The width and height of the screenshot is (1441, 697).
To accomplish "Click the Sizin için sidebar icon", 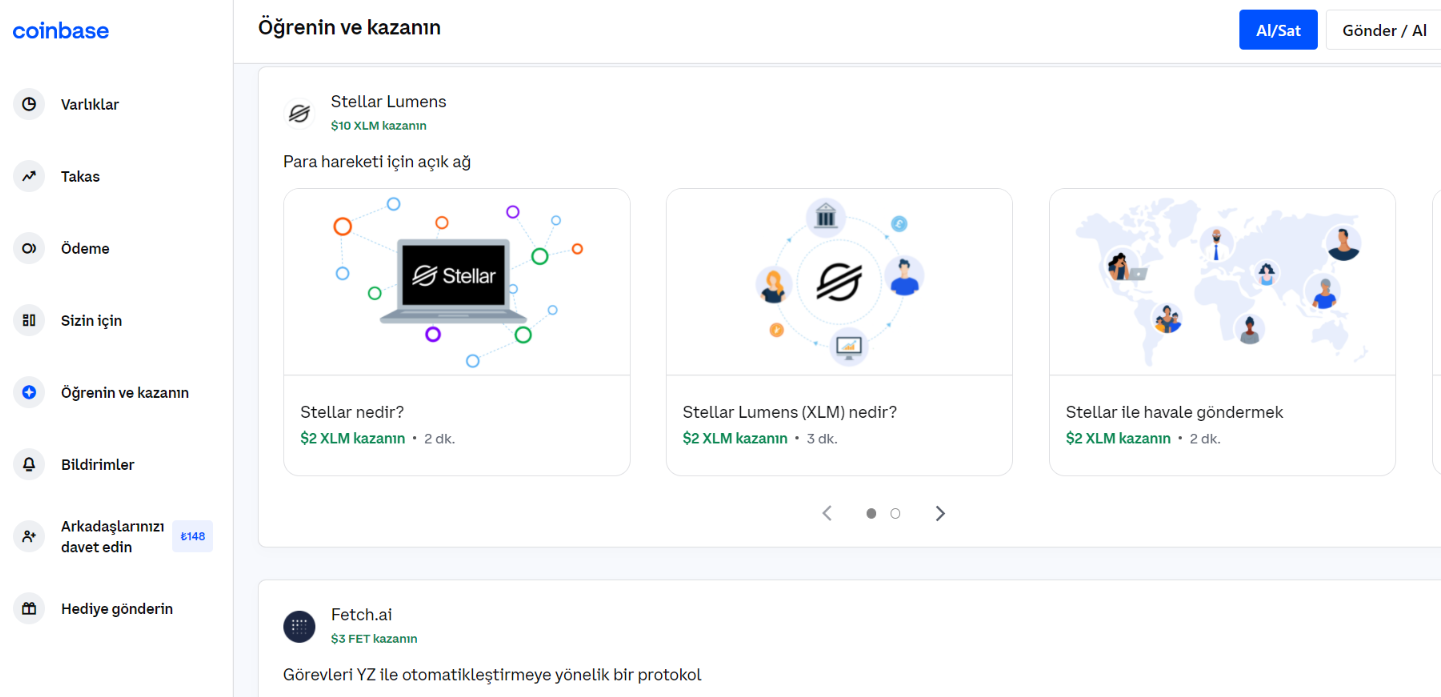I will tap(29, 320).
